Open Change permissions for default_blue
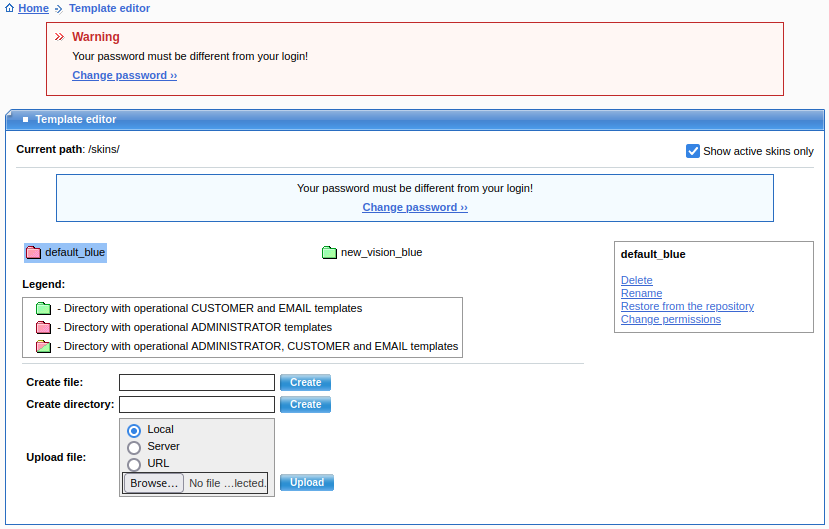 click(670, 319)
